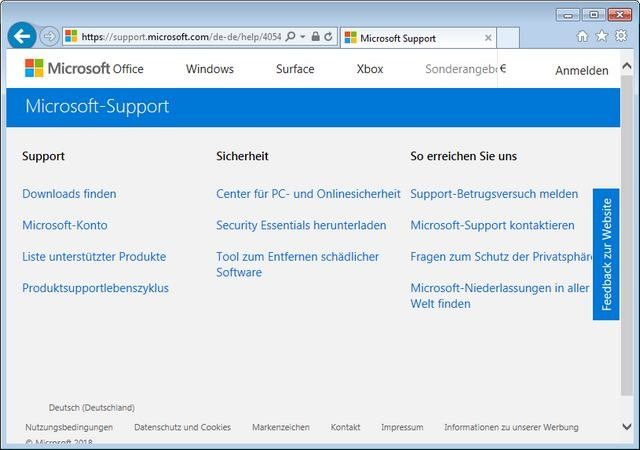This screenshot has height=450, width=640.
Task: Open a new blank tab
Action: tap(508, 38)
